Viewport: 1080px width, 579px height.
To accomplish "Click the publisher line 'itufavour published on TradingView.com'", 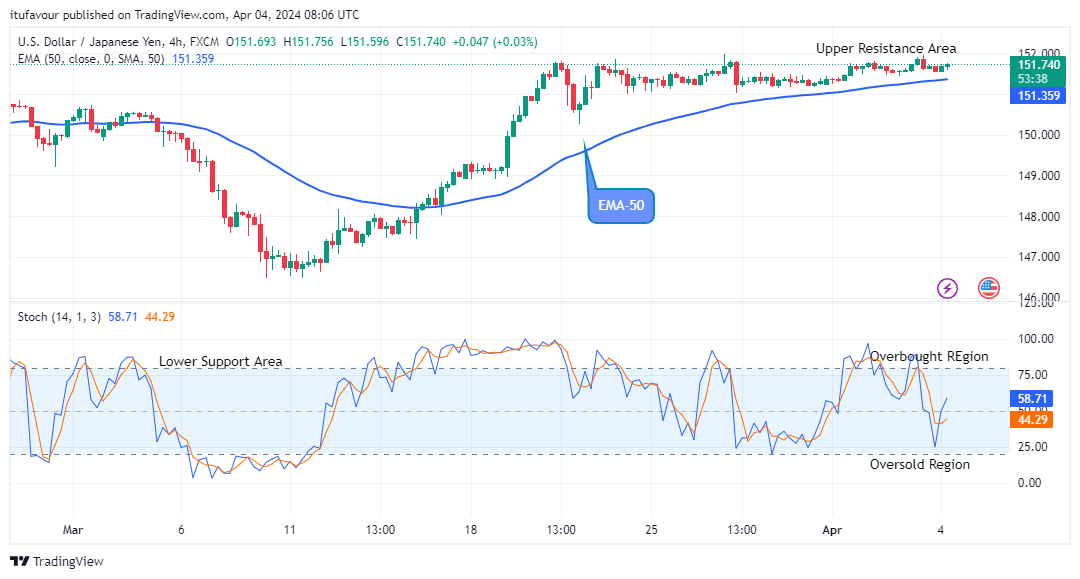I will coord(119,14).
